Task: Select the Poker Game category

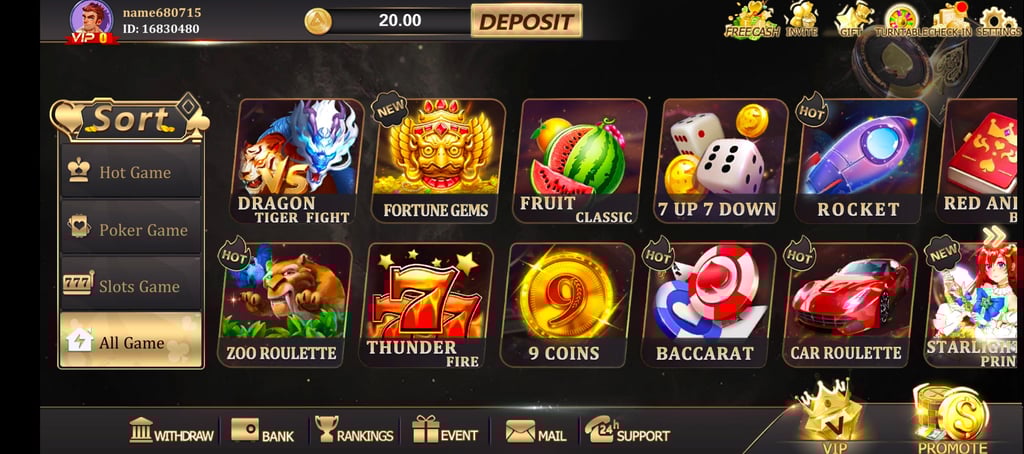Action: (131, 229)
